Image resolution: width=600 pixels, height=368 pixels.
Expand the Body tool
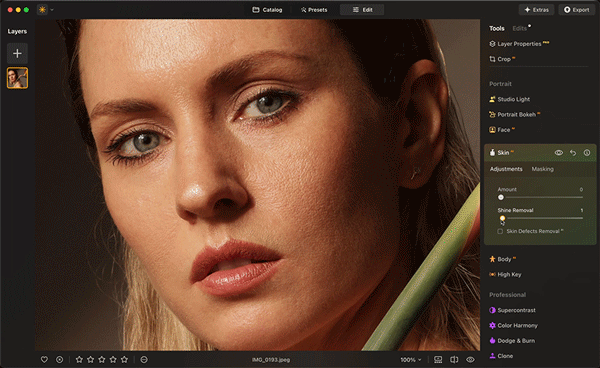pos(502,259)
